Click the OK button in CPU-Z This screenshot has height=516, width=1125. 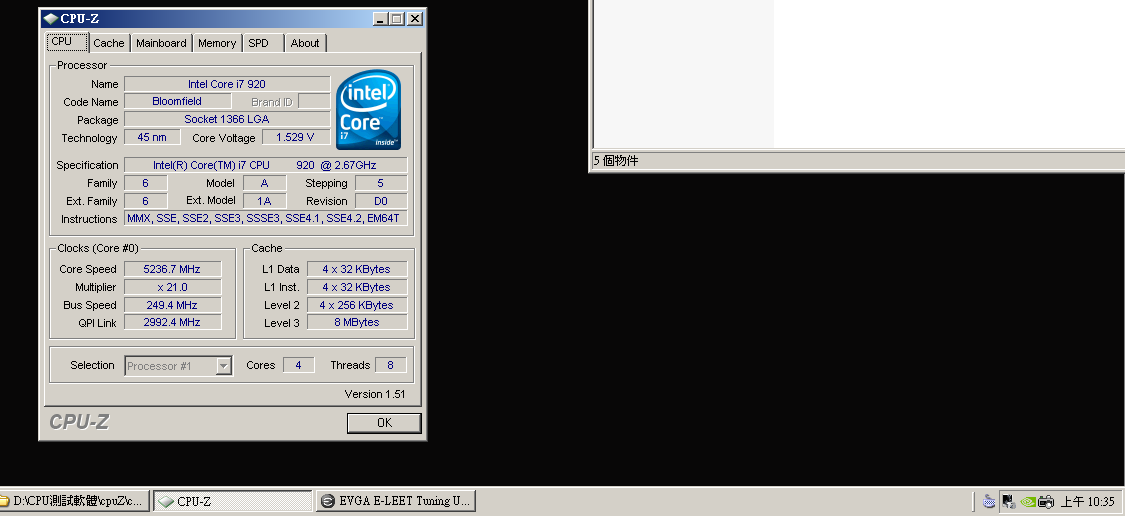384,423
